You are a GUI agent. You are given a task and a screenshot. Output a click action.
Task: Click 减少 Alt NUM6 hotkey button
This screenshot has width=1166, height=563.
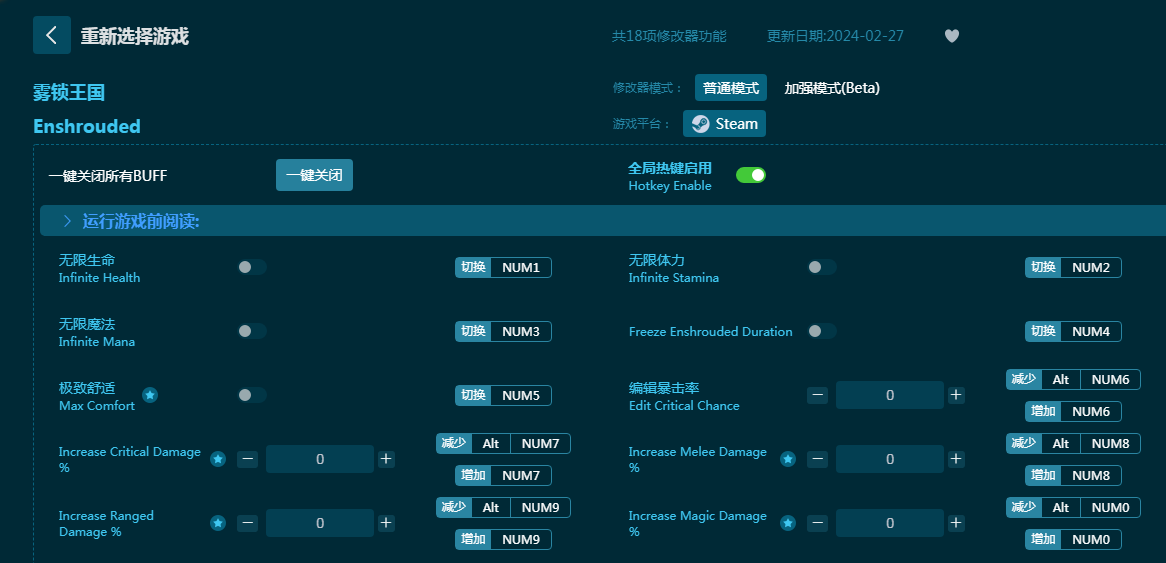pyautogui.click(x=1073, y=379)
